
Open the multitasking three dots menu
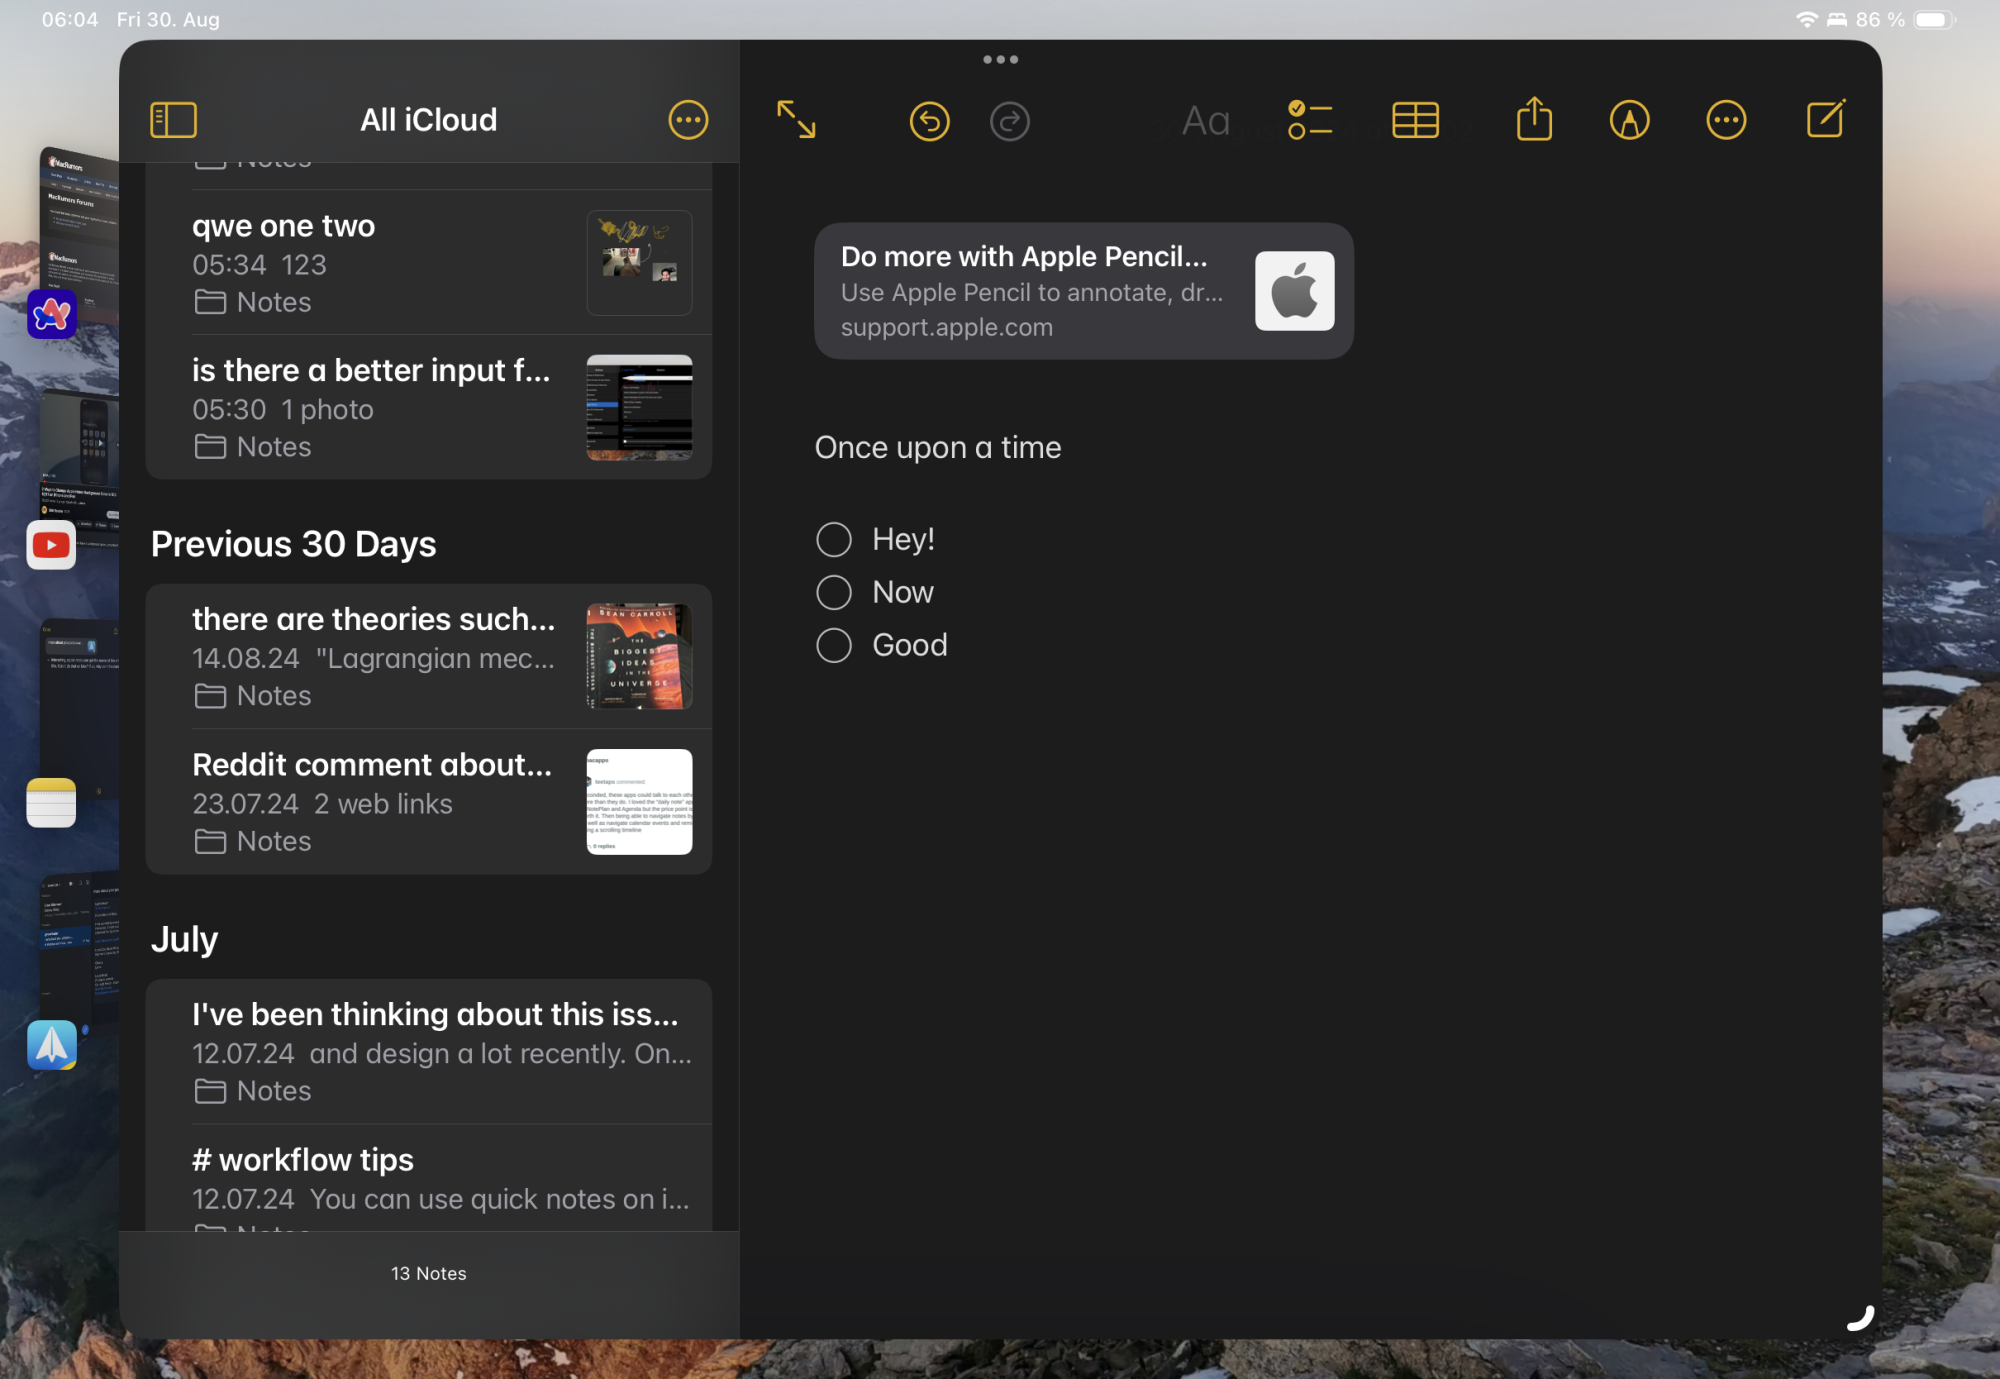[1000, 59]
